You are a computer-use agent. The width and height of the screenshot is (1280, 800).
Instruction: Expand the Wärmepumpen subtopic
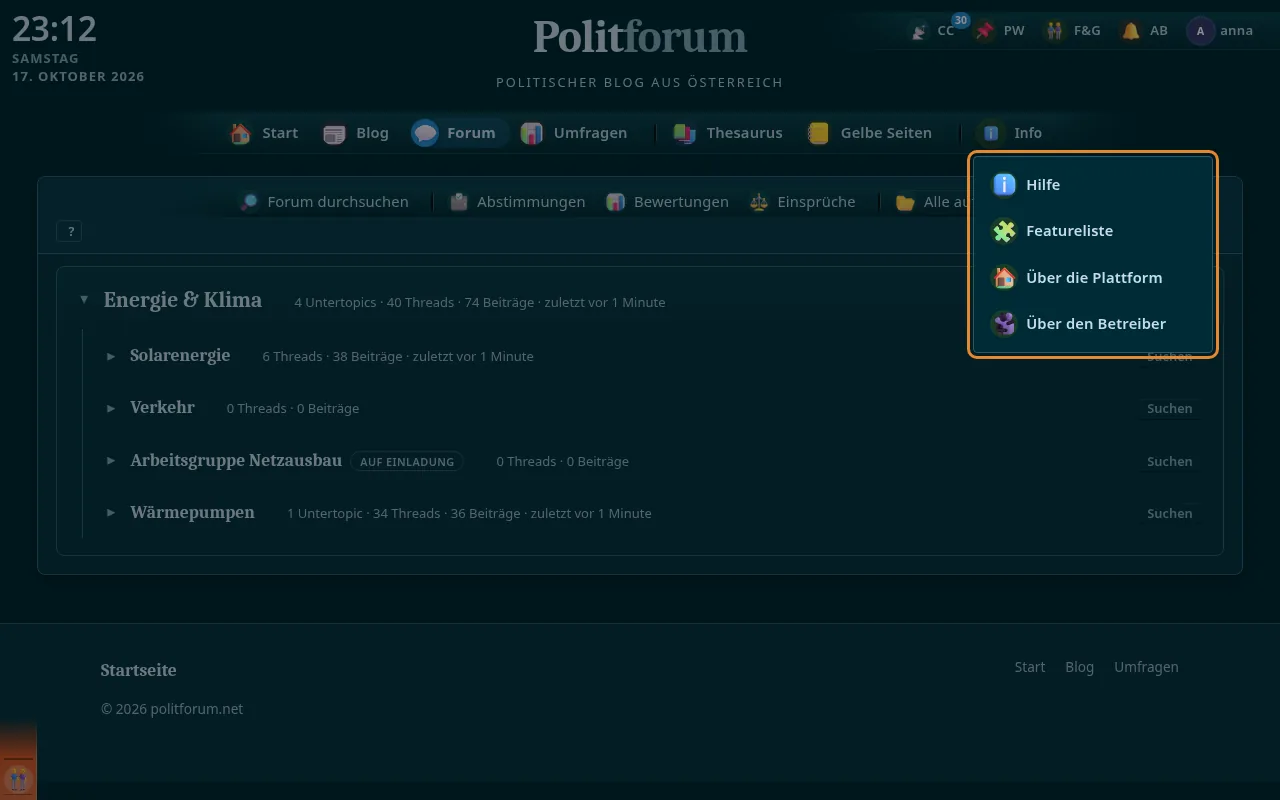click(111, 513)
